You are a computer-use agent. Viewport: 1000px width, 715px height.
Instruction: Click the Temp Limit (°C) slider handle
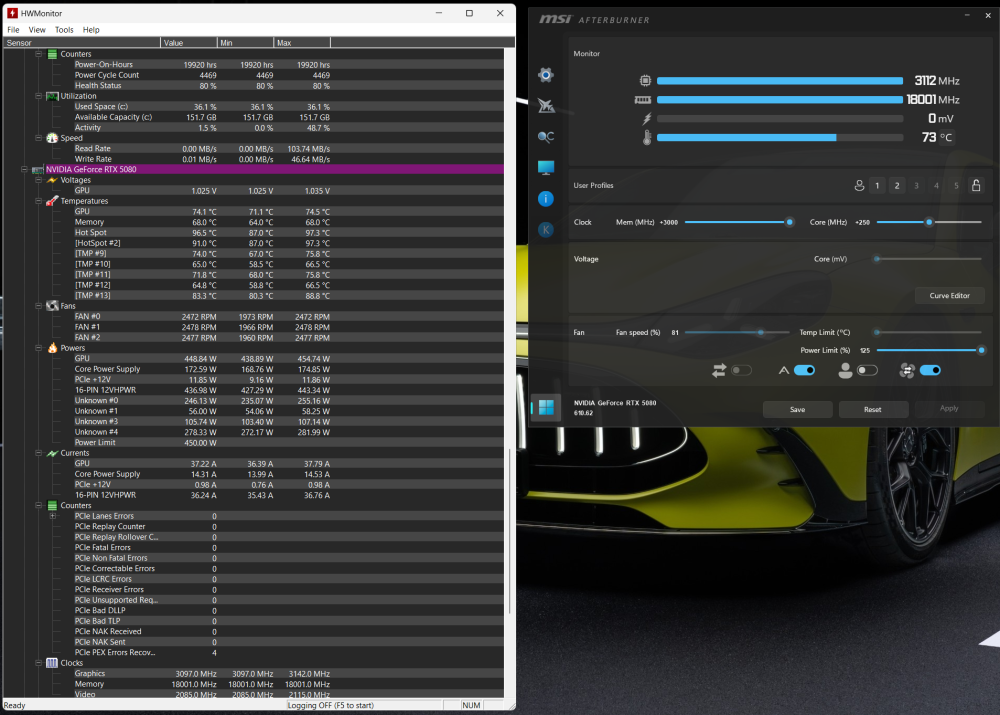point(877,332)
